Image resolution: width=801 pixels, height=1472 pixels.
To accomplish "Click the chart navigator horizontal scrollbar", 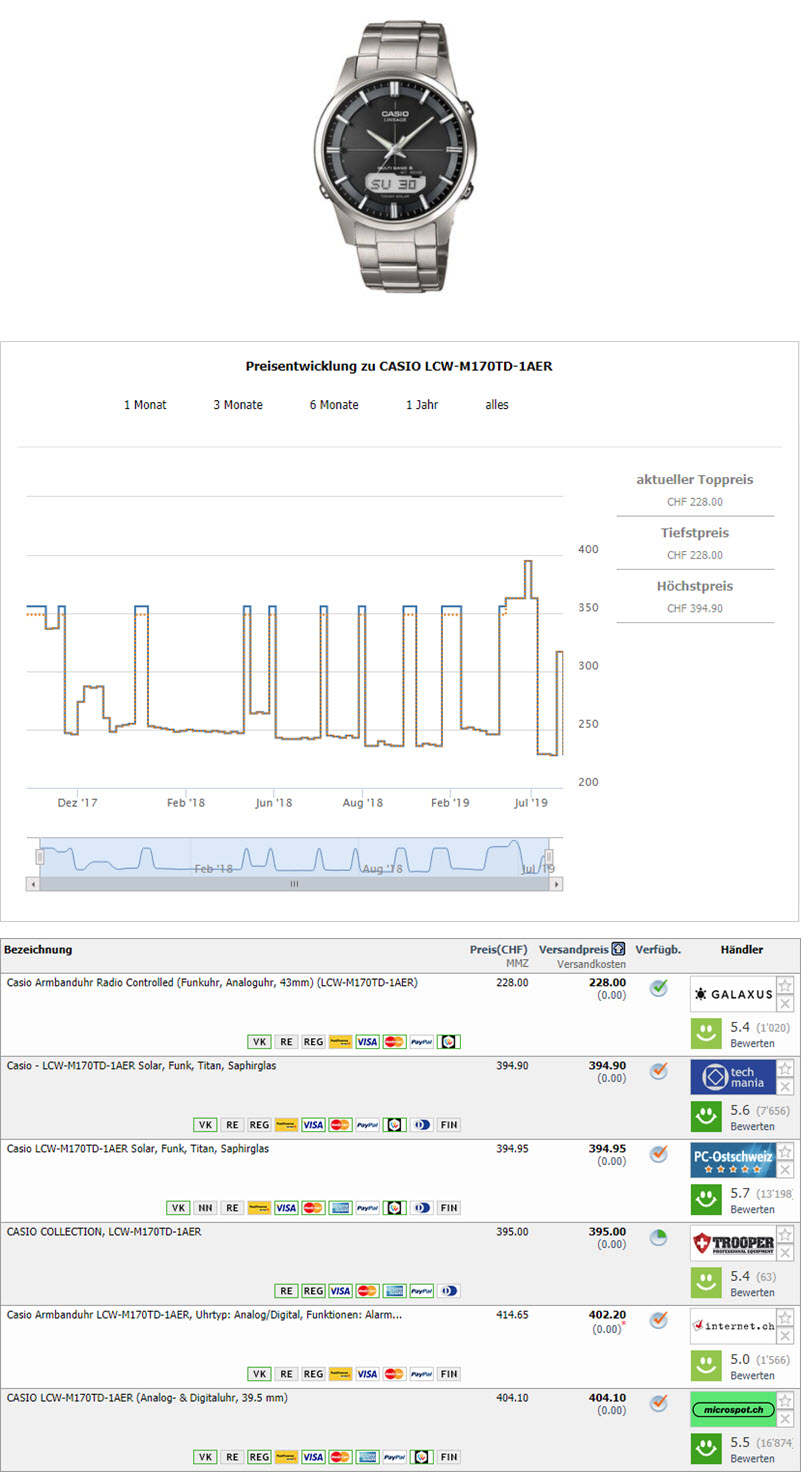I will click(x=294, y=884).
